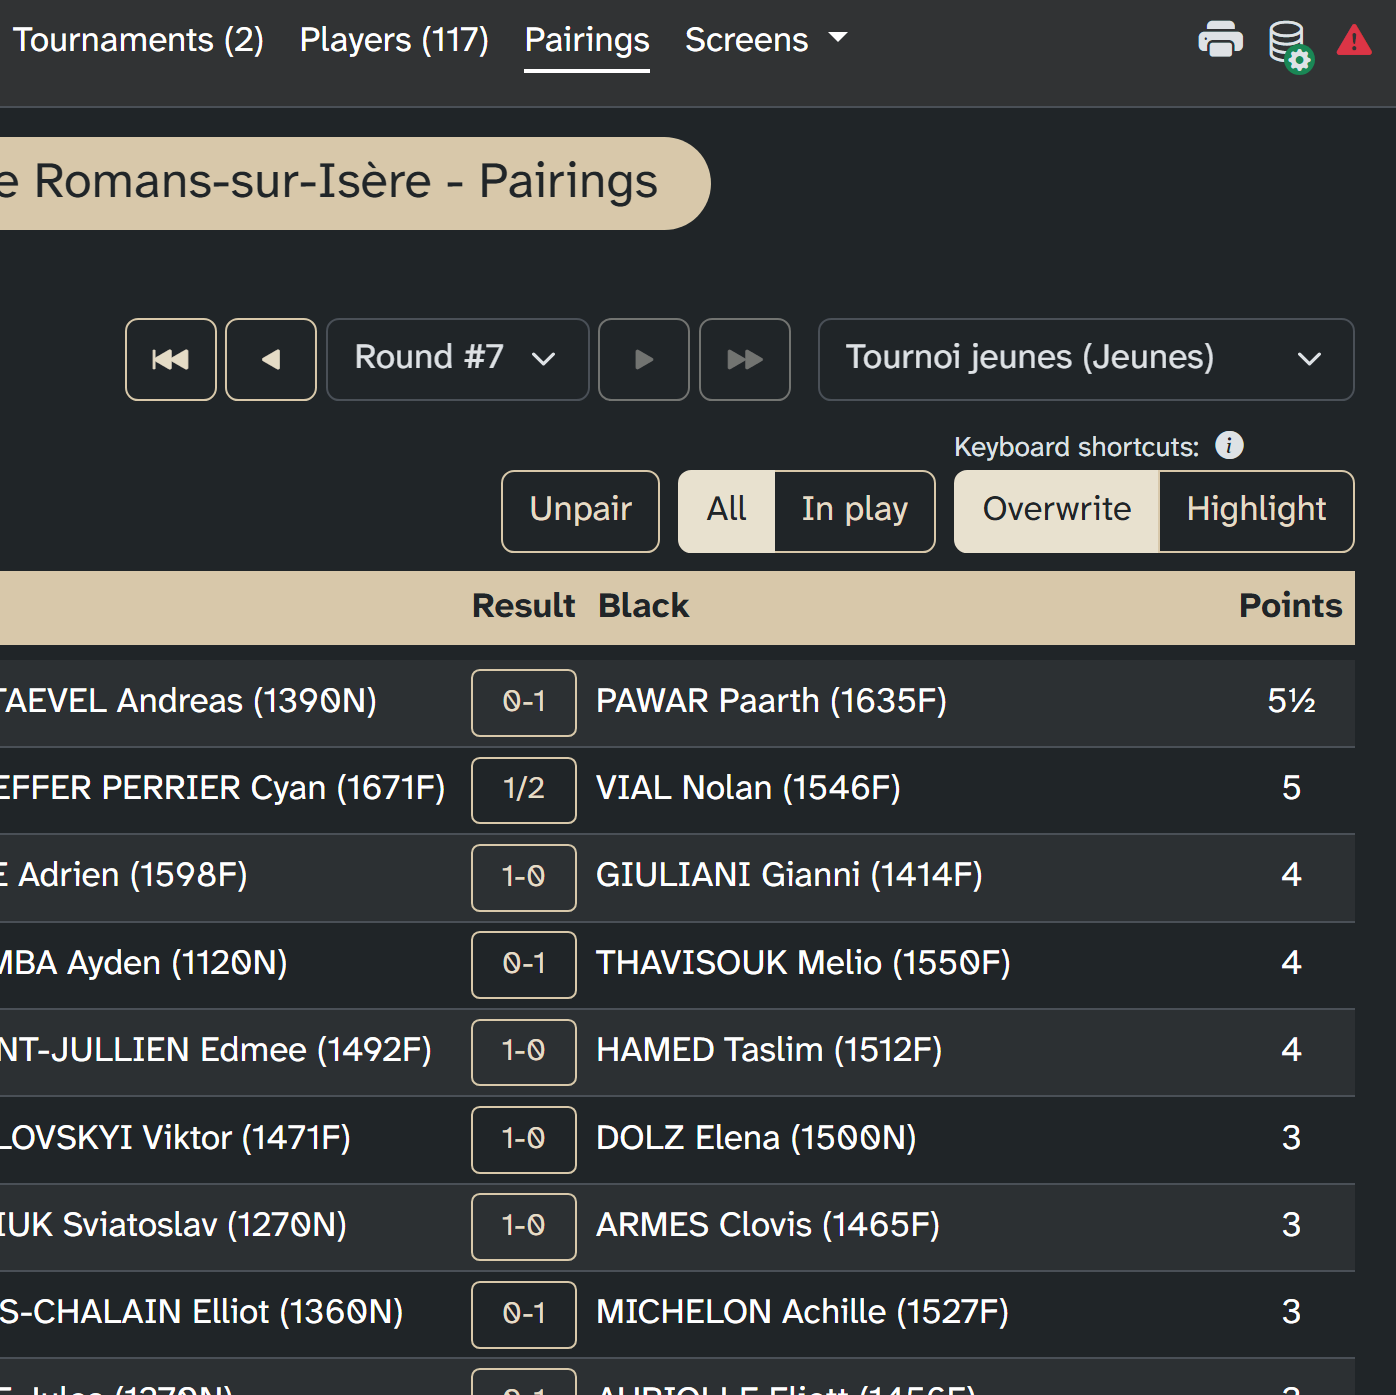Select player ARMES Clovis (1465F)
1396x1395 pixels.
tap(768, 1225)
